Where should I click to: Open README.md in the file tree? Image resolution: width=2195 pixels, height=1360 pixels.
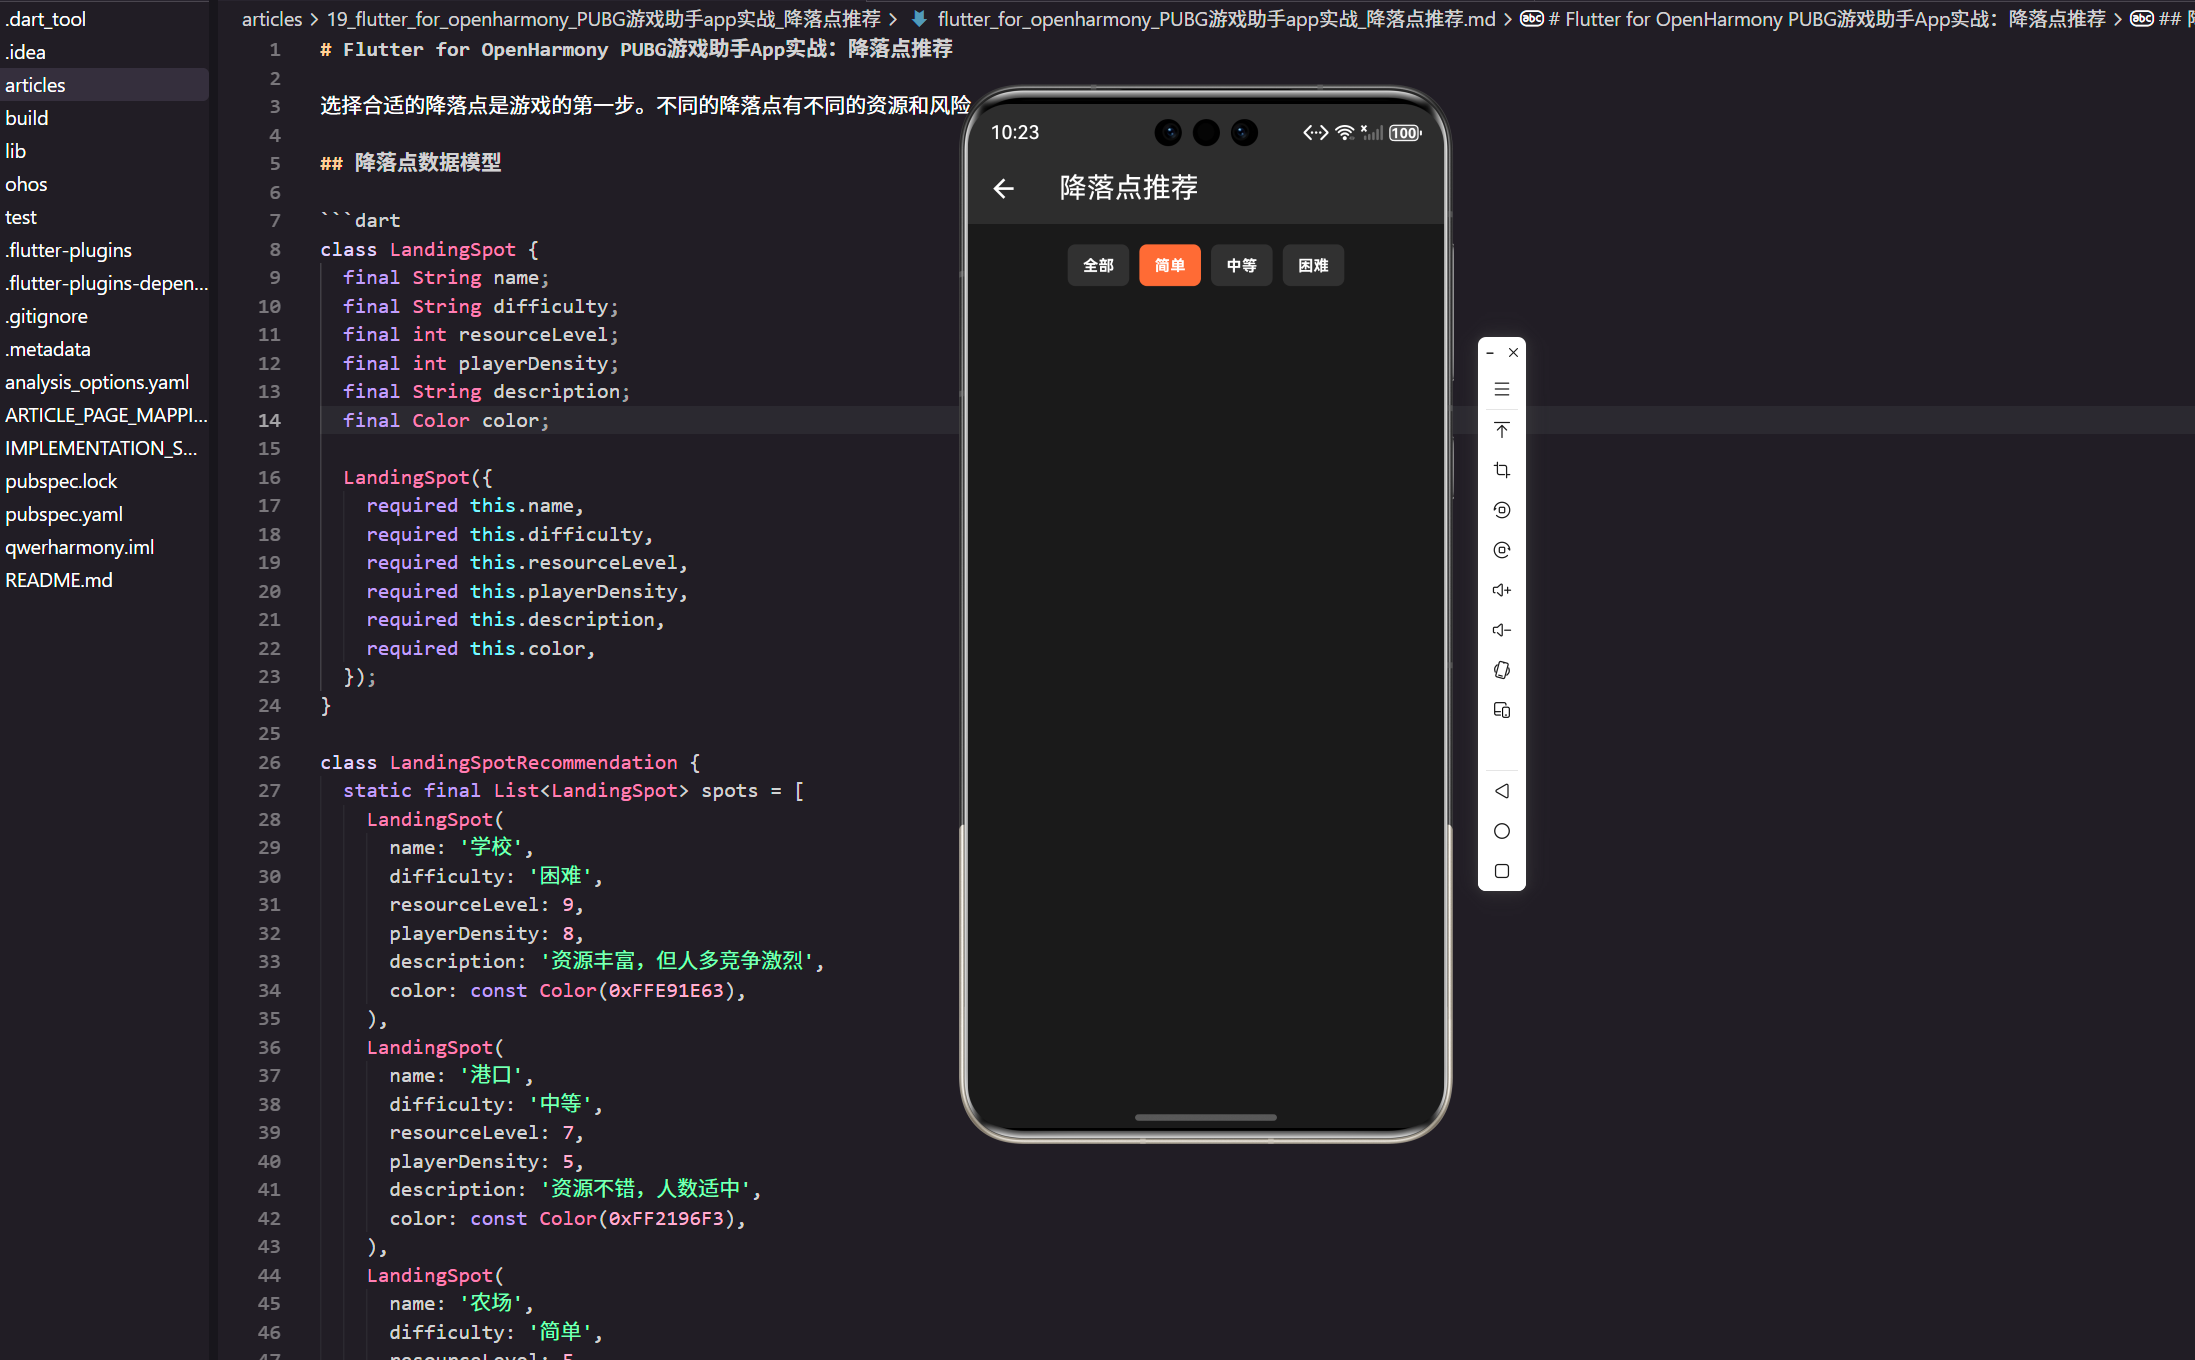click(x=59, y=580)
